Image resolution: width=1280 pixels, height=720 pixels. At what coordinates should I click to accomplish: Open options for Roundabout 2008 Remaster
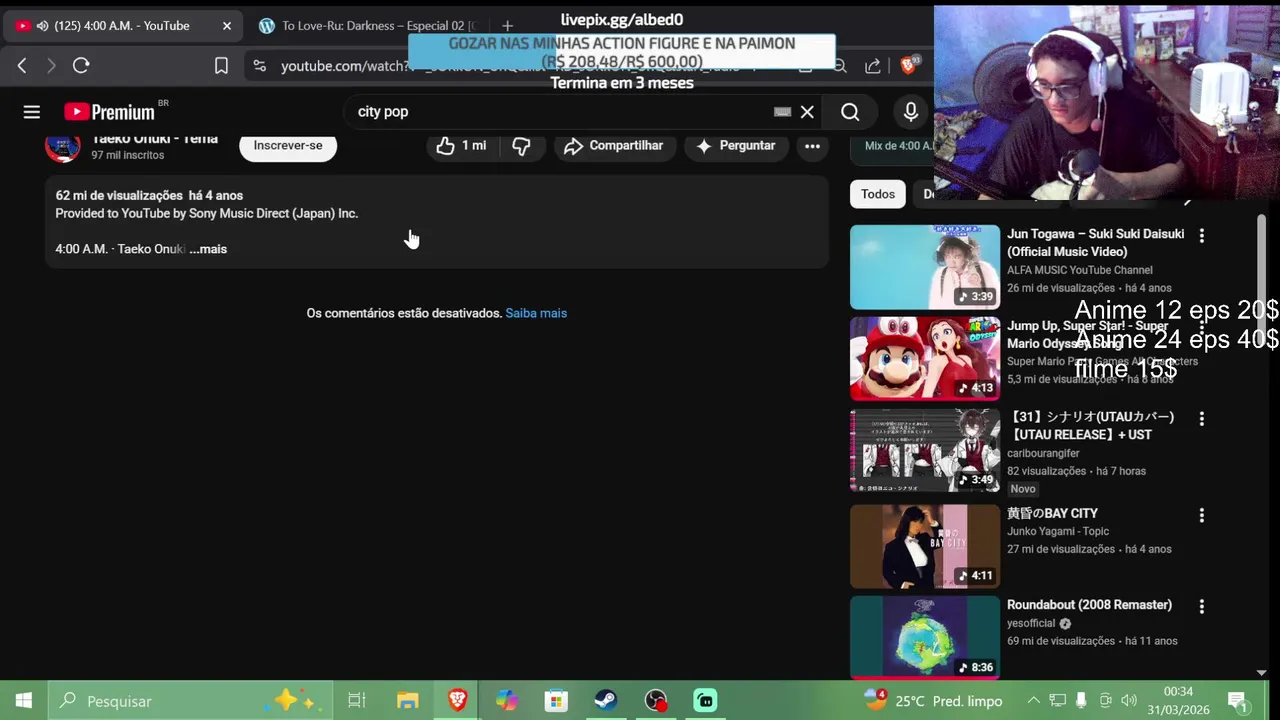pyautogui.click(x=1201, y=607)
